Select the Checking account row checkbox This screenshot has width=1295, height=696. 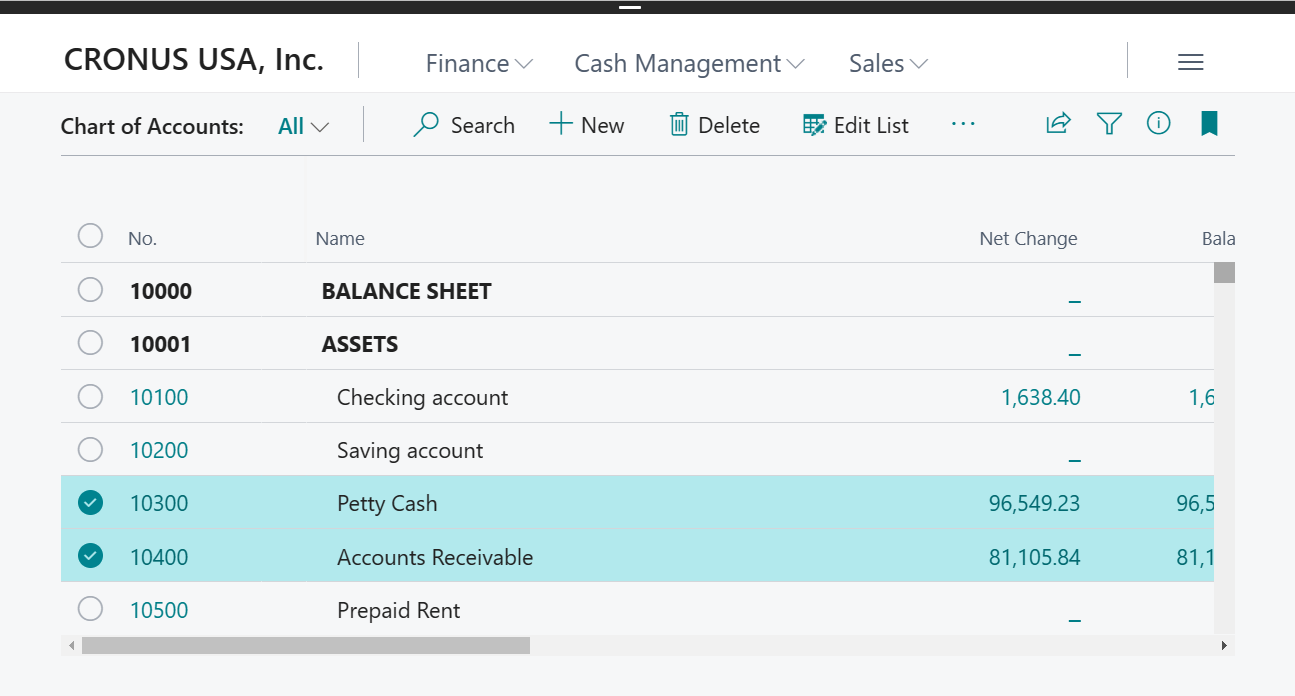[90, 397]
